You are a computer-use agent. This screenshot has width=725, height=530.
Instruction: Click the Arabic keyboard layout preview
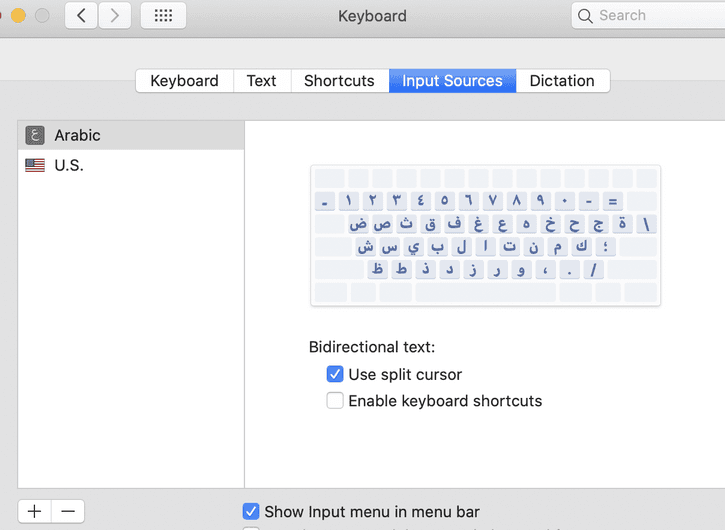point(485,235)
